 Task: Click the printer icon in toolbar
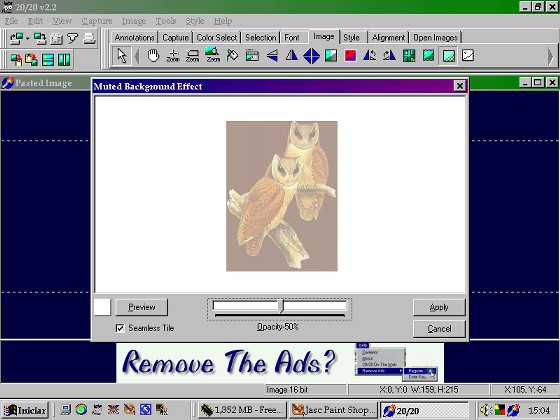click(x=89, y=38)
